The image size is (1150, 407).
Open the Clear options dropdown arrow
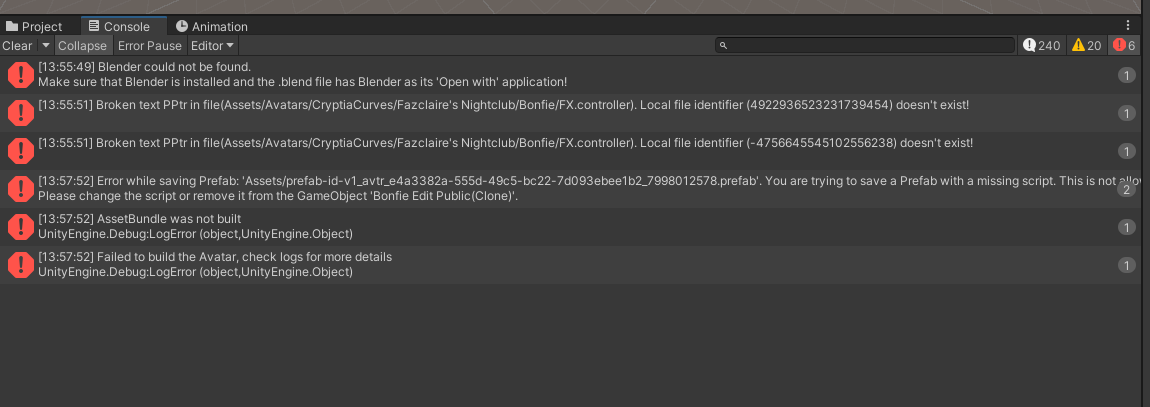pos(45,45)
